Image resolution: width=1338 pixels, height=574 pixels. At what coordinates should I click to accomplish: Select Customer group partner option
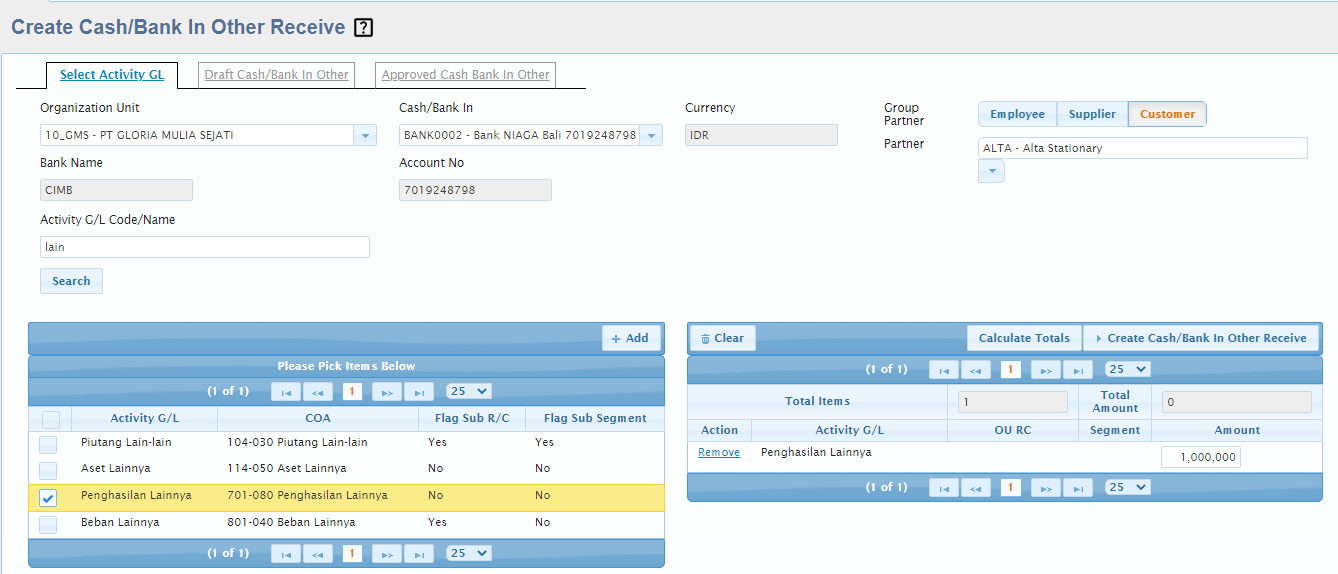pos(1167,114)
